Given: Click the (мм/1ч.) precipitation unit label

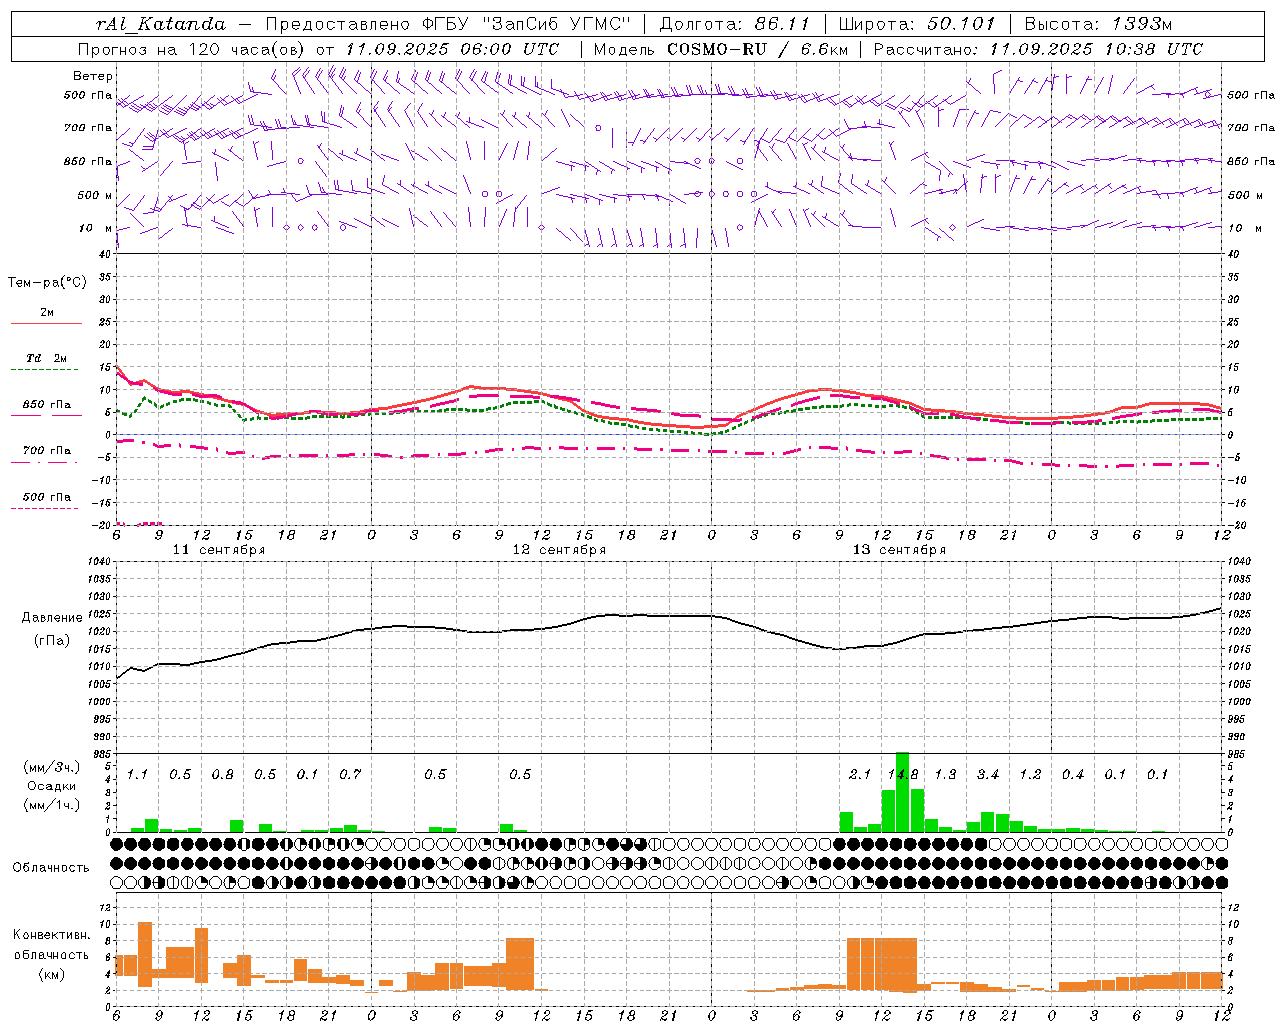Looking at the screenshot, I should pyautogui.click(x=51, y=805).
